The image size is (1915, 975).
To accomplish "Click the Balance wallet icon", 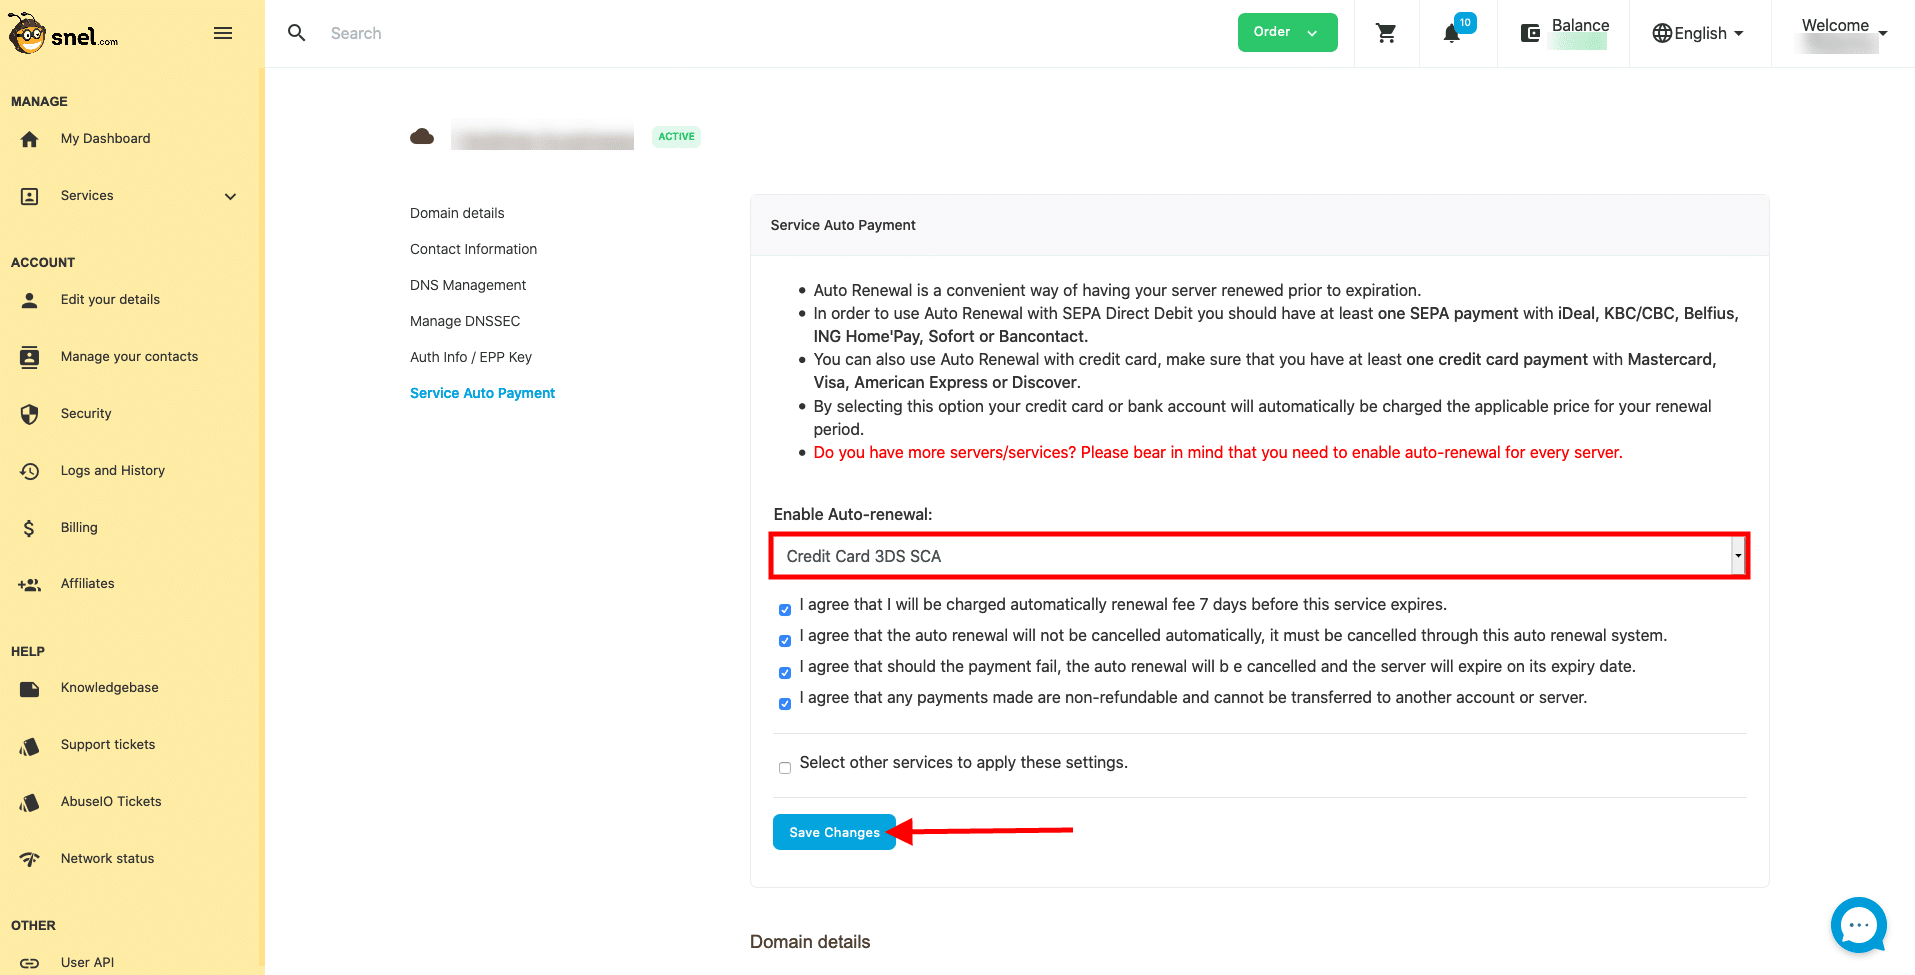I will [1530, 33].
